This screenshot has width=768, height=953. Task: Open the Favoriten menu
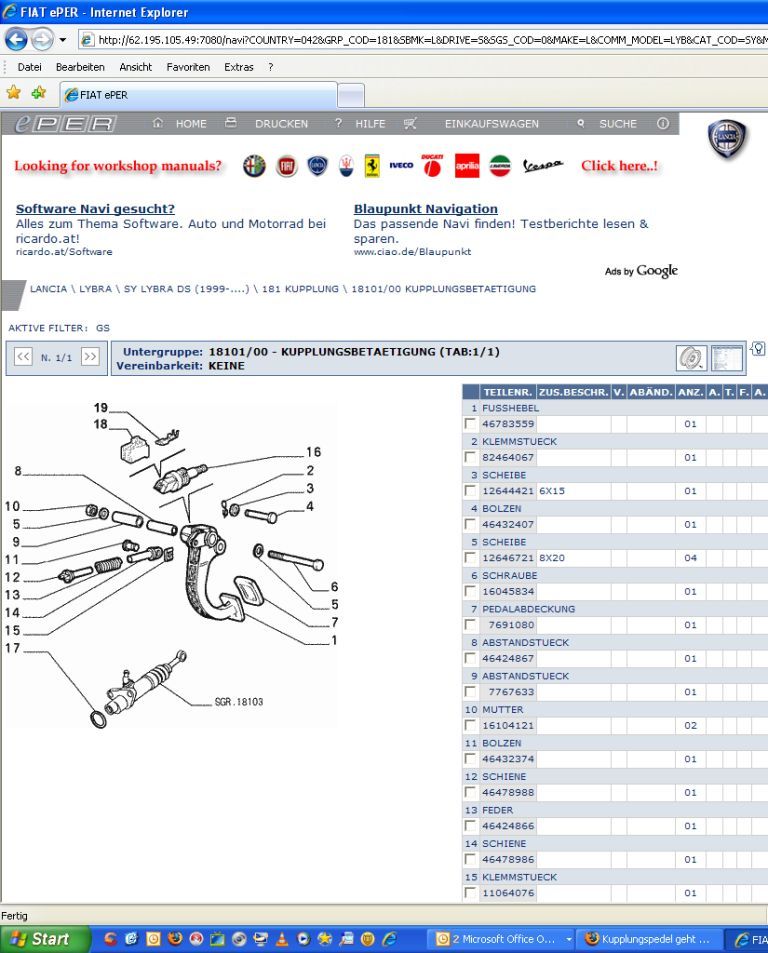point(188,67)
